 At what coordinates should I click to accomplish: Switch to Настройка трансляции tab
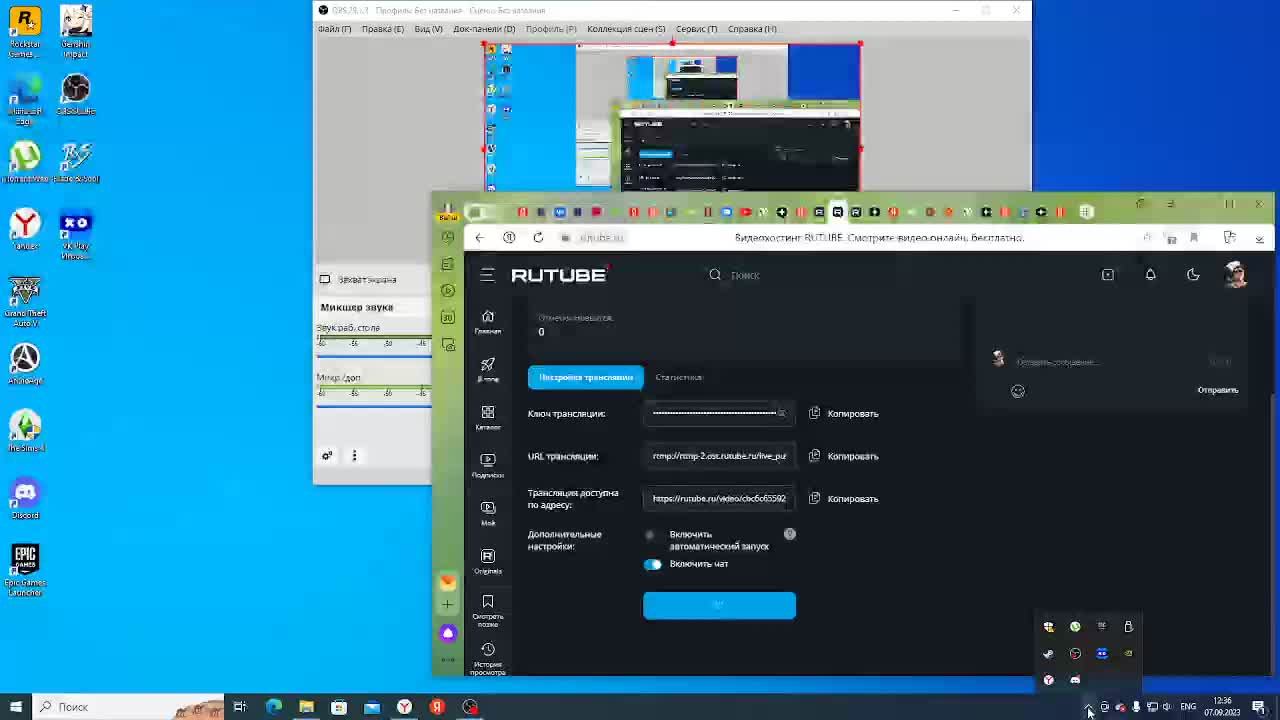586,377
